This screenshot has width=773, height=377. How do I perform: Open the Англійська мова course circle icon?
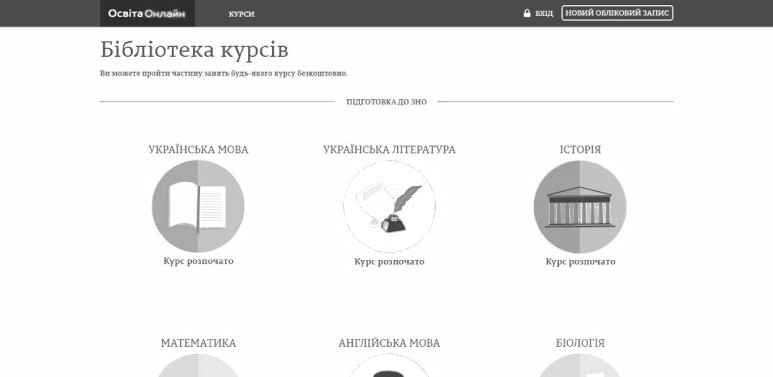389,365
